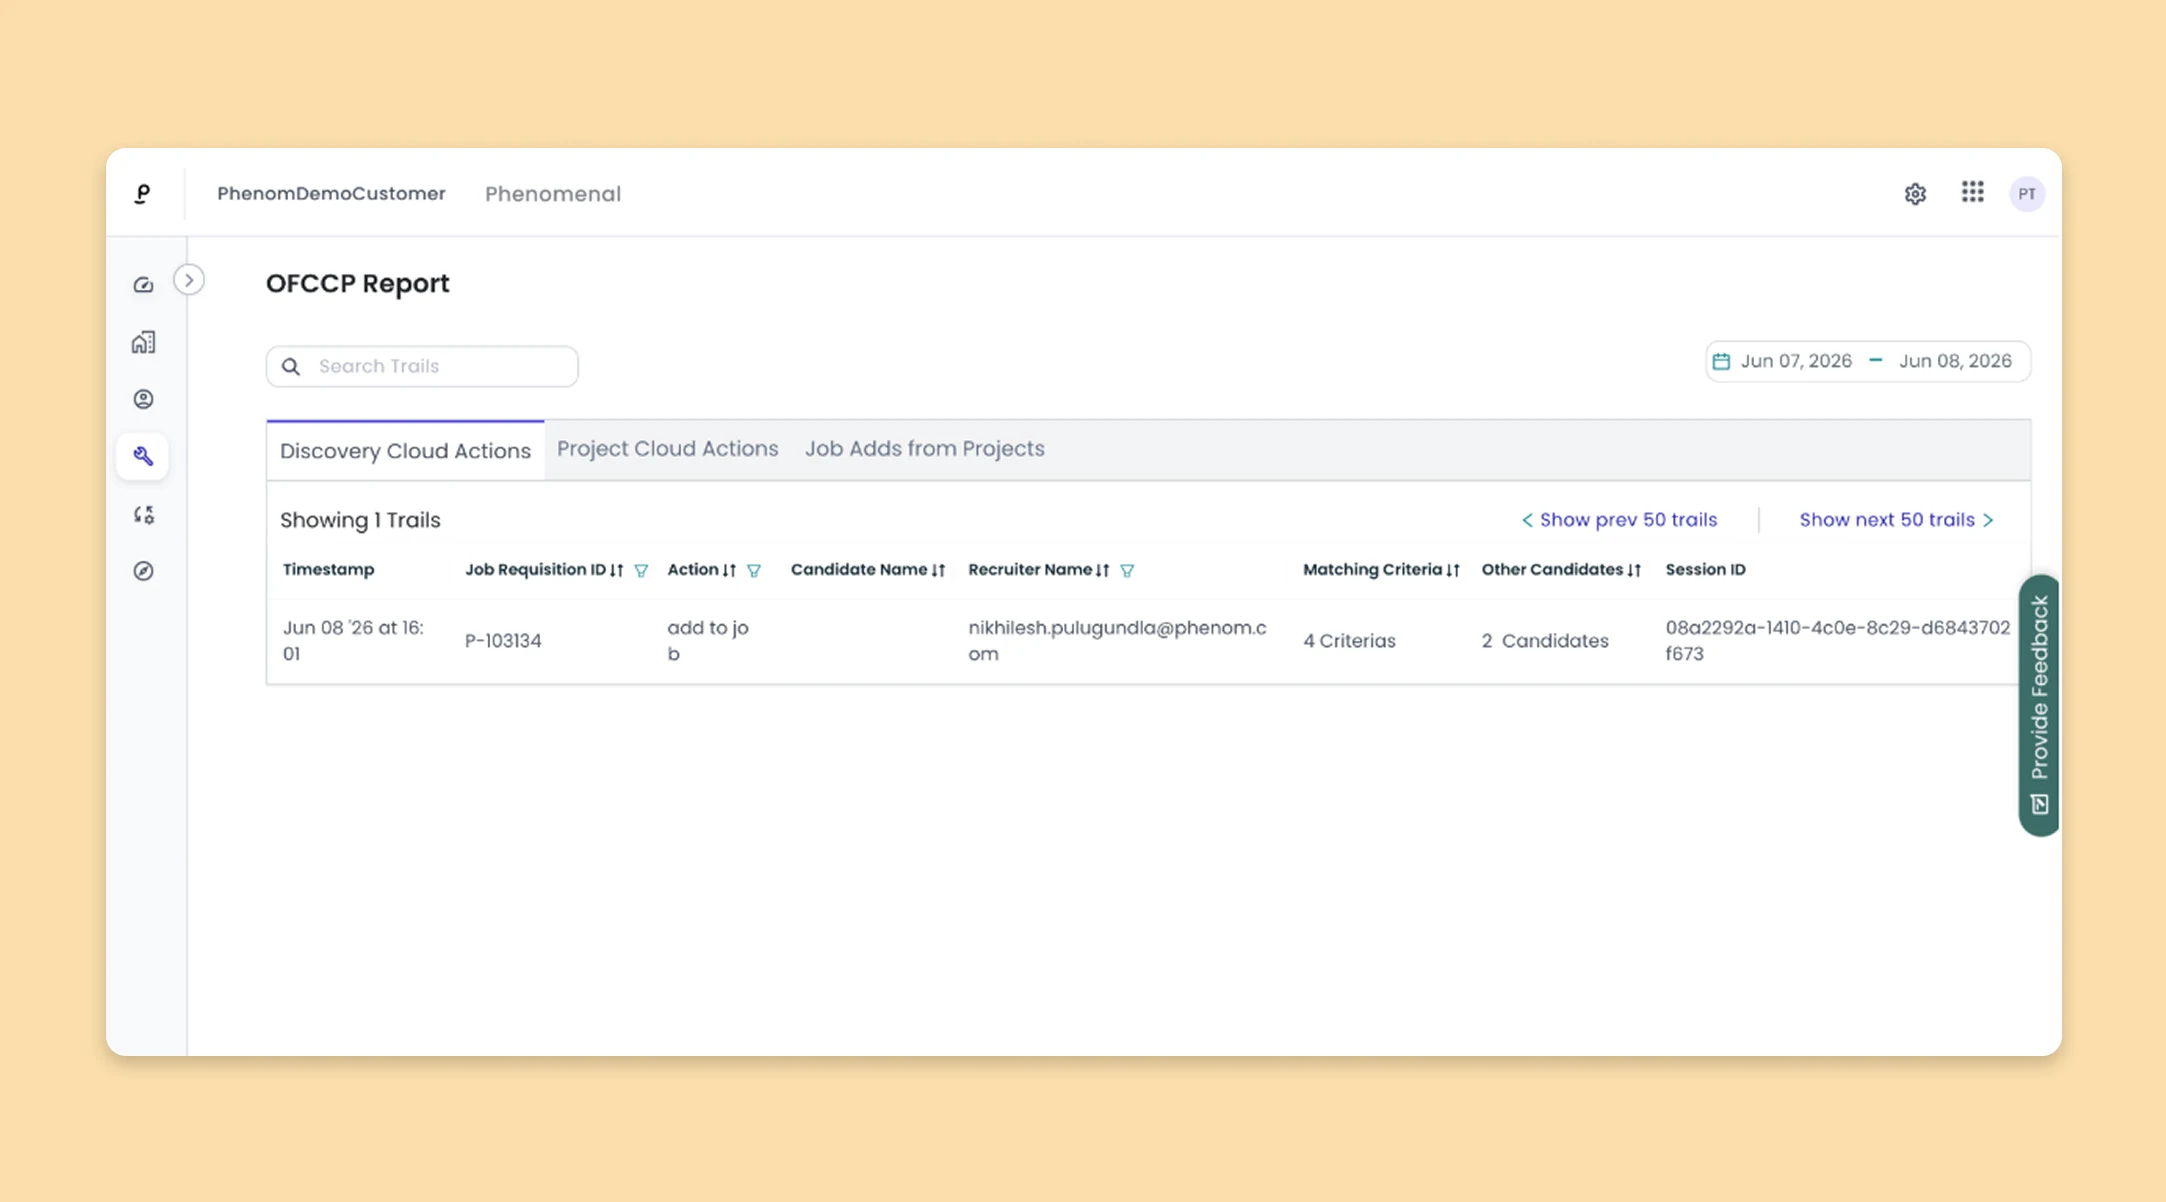Select the highlighted wrench tools sidebar icon
This screenshot has width=2166, height=1202.
coord(143,456)
